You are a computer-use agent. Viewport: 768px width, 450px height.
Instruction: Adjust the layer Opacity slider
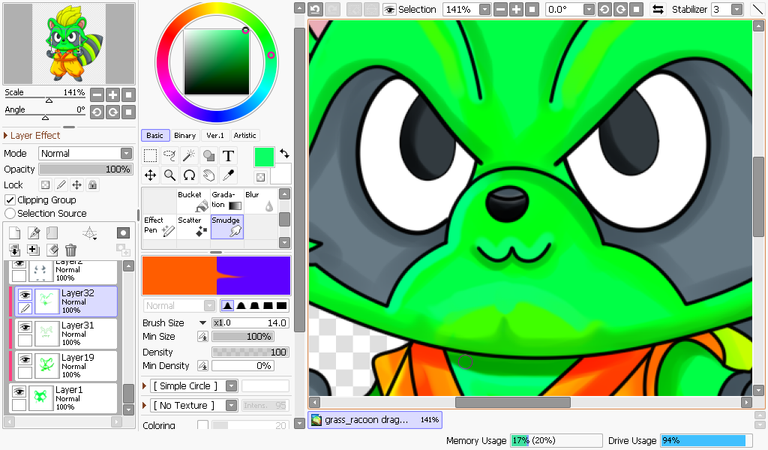[x=86, y=169]
